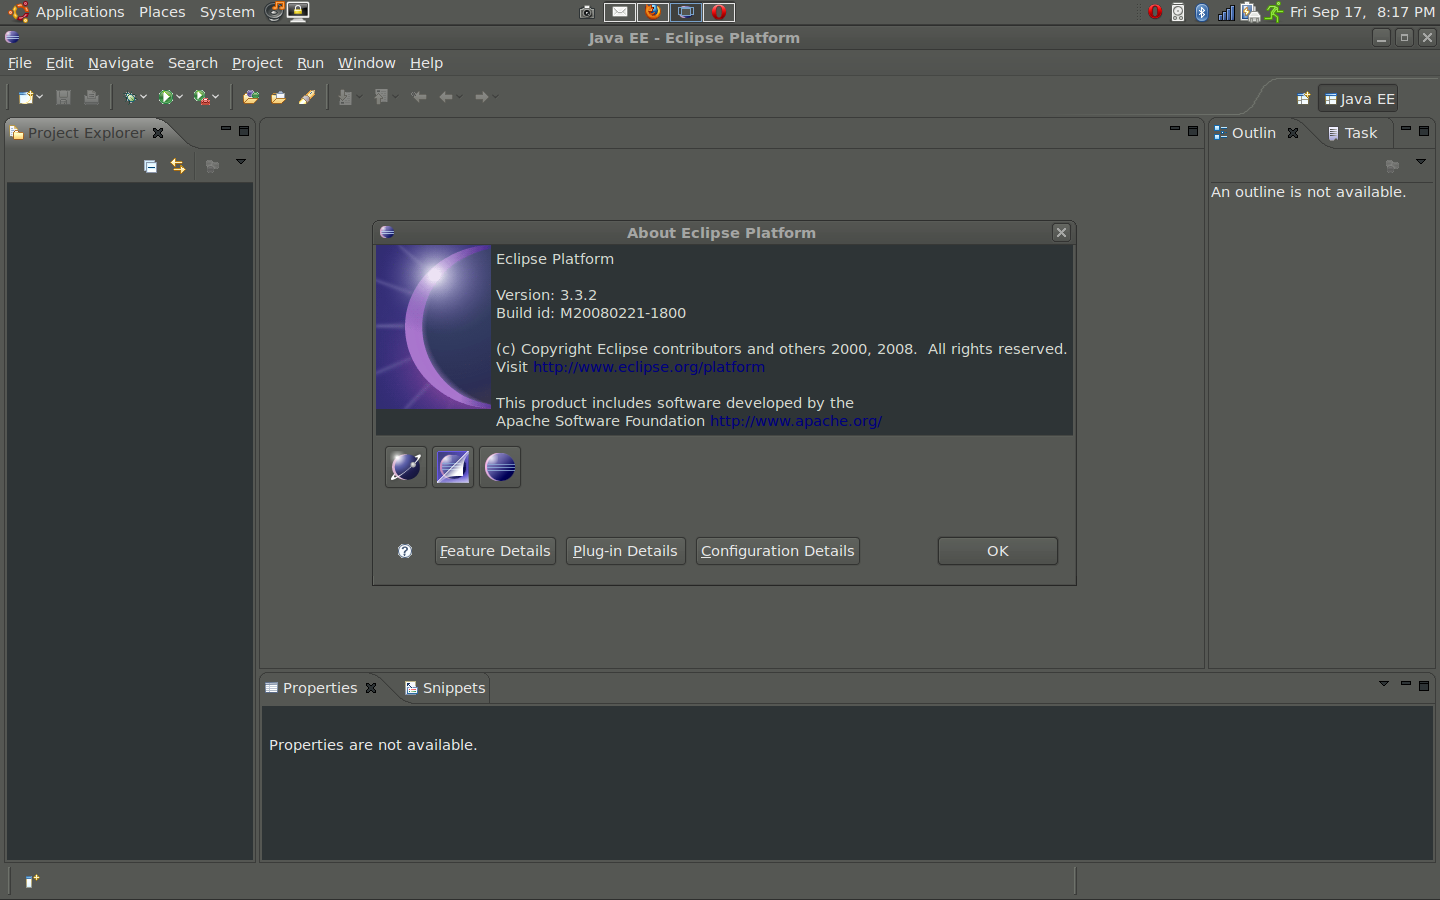Viewport: 1440px width, 900px height.
Task: Open the New wizard dropdown arrow
Action: pyautogui.click(x=40, y=97)
